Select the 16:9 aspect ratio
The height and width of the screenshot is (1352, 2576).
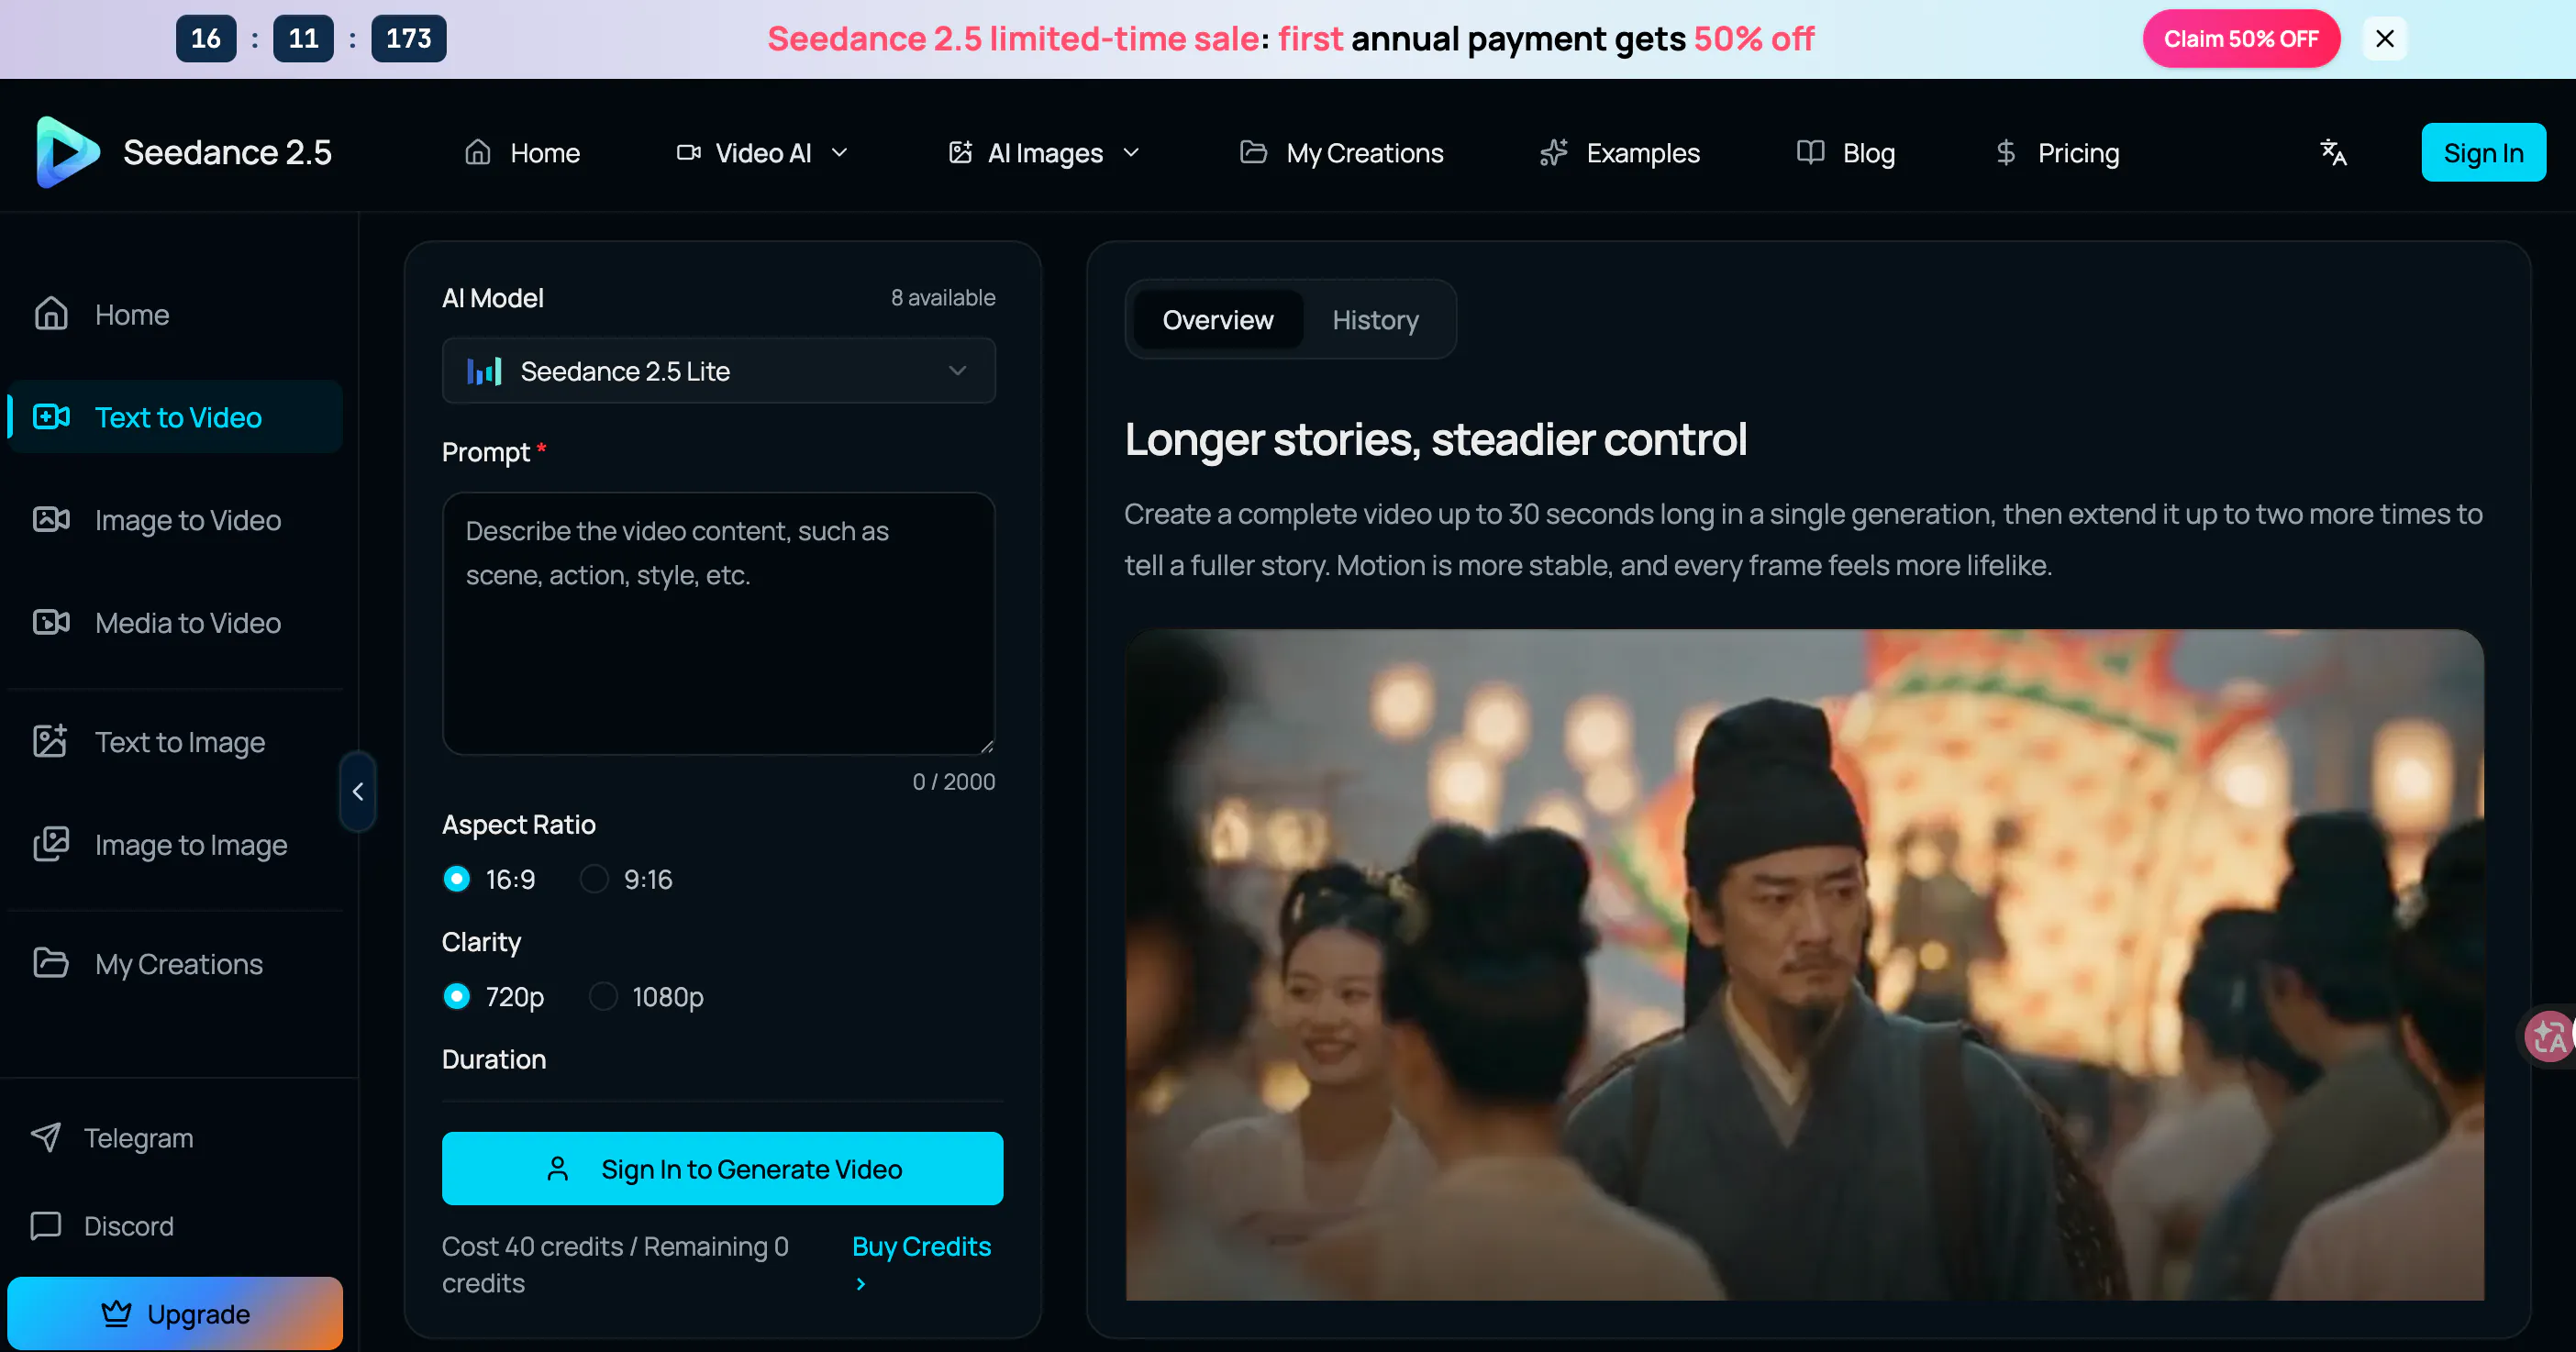tap(456, 879)
